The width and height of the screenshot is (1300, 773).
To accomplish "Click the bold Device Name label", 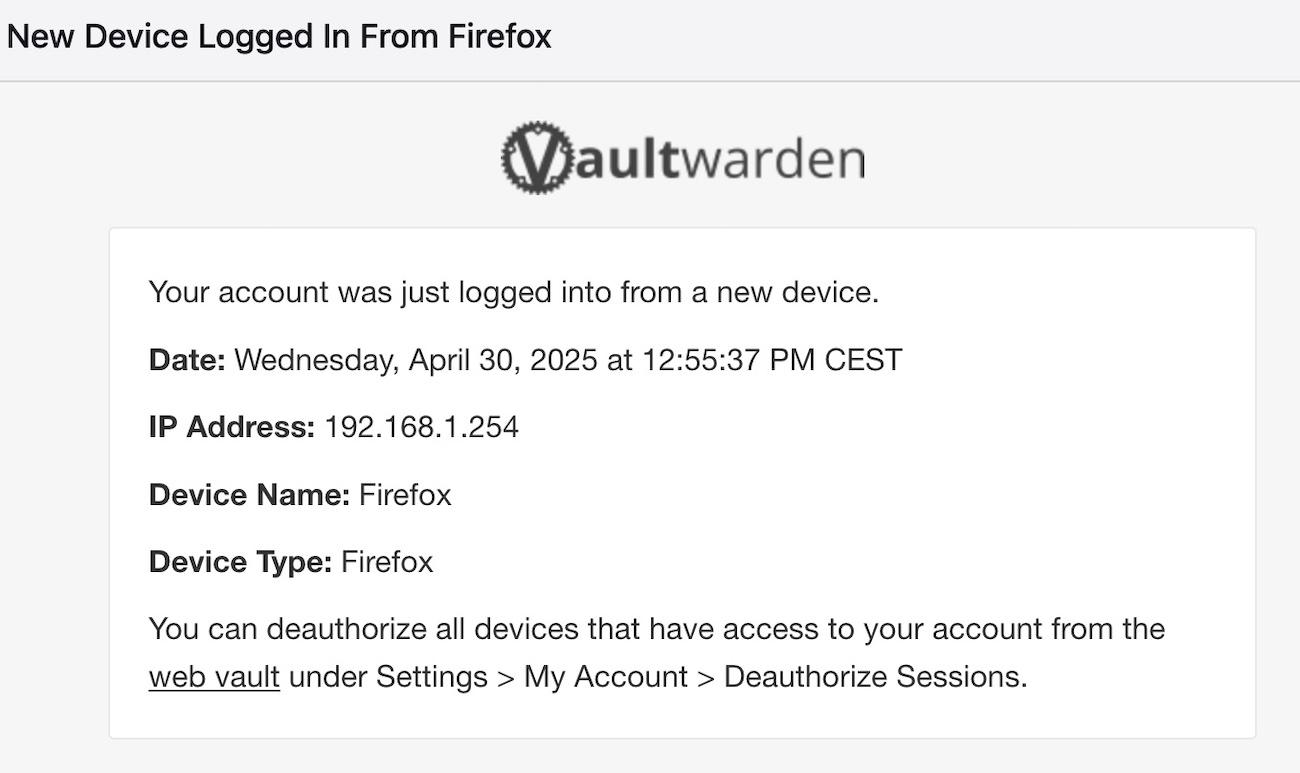I will click(249, 495).
